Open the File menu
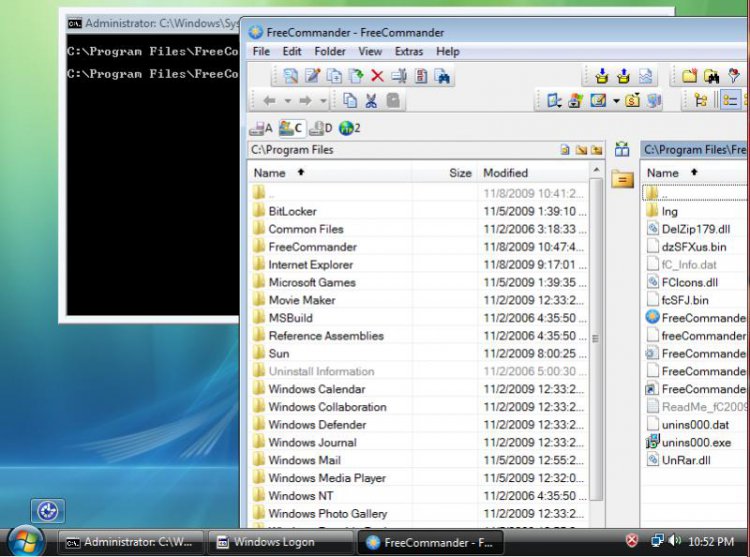The height and width of the screenshot is (557, 750). point(261,51)
